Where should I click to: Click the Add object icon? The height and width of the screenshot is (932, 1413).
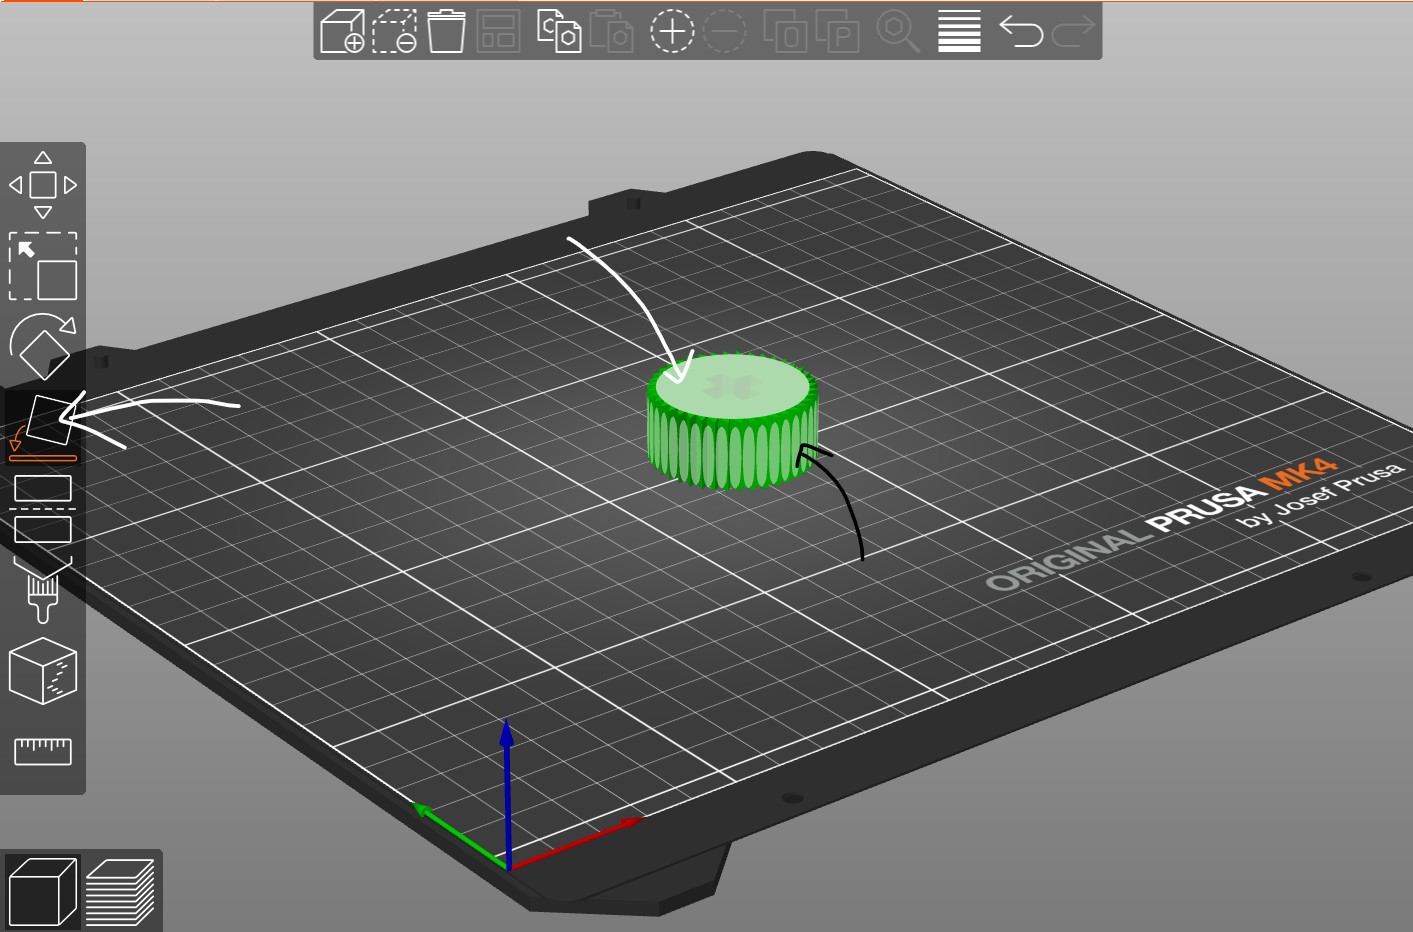(342, 31)
